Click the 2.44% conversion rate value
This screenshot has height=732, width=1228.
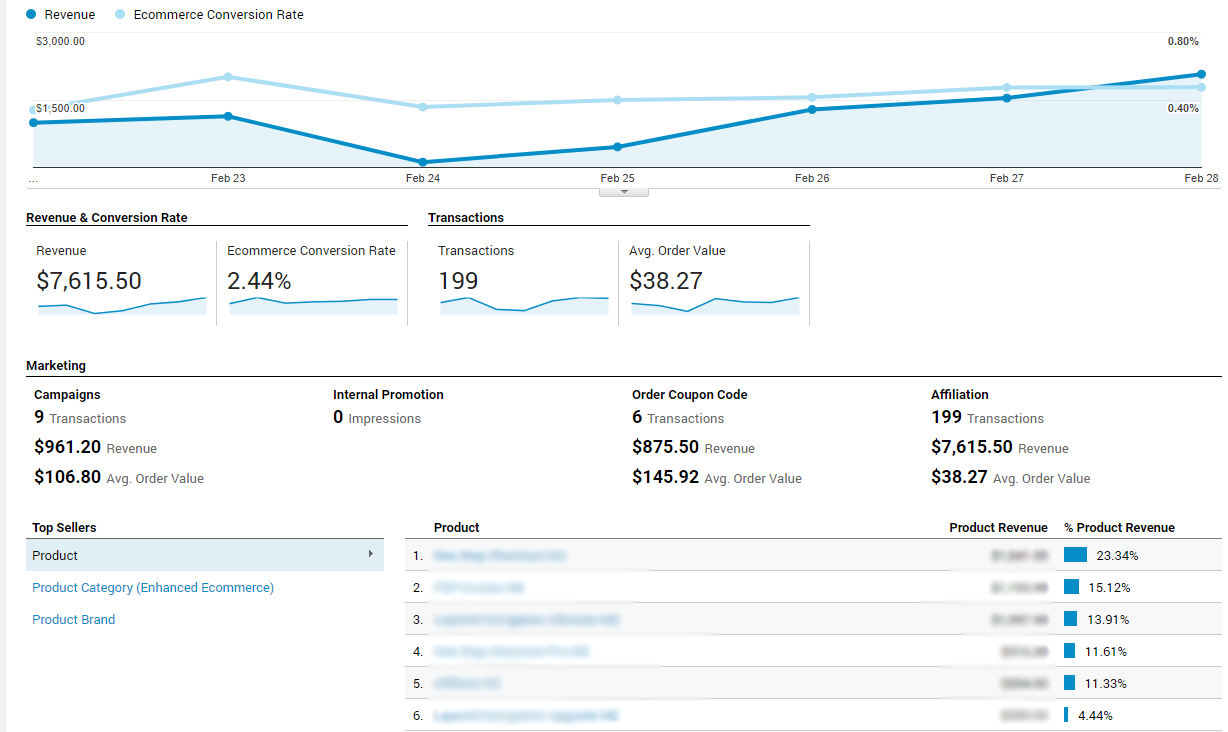[x=259, y=281]
